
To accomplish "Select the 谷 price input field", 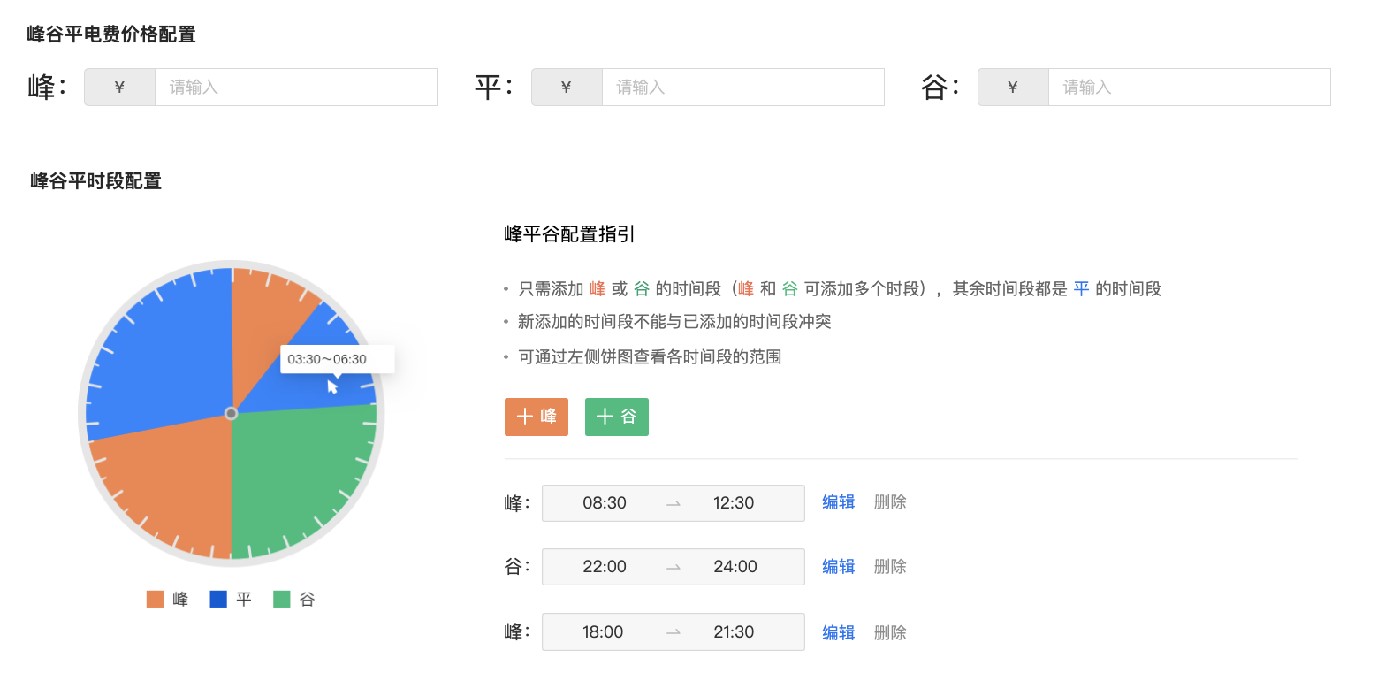I will pos(1188,87).
